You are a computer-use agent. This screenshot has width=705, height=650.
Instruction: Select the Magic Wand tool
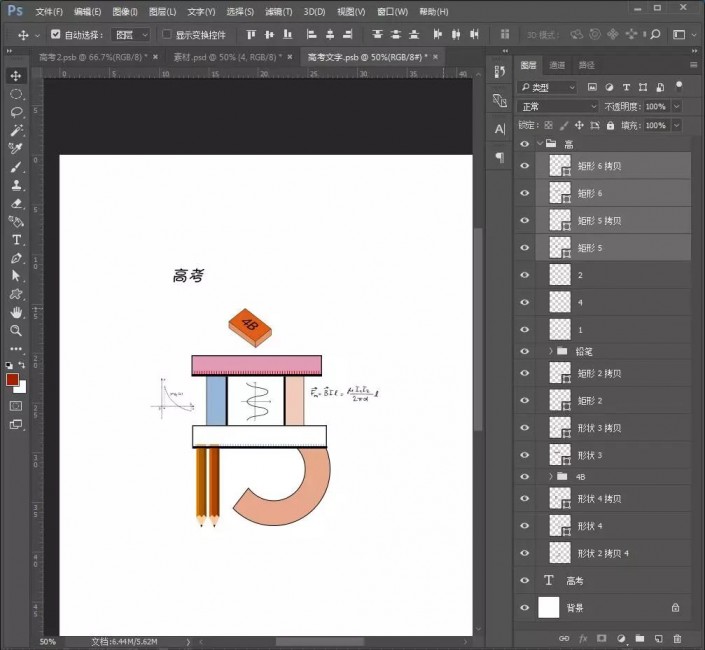tap(16, 130)
